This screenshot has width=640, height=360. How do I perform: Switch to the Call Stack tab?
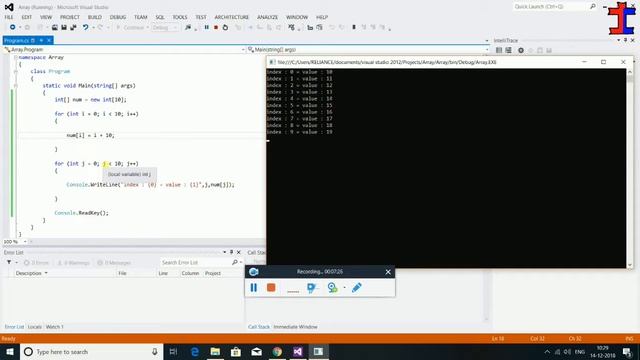pos(259,327)
